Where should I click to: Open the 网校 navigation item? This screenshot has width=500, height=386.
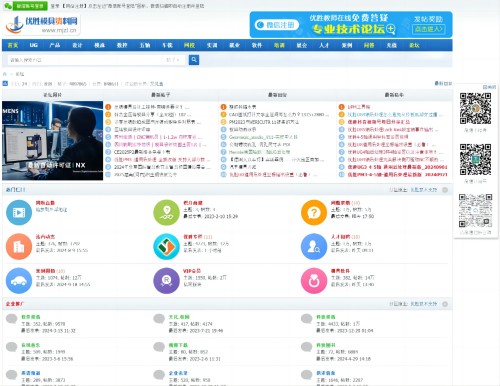189,45
